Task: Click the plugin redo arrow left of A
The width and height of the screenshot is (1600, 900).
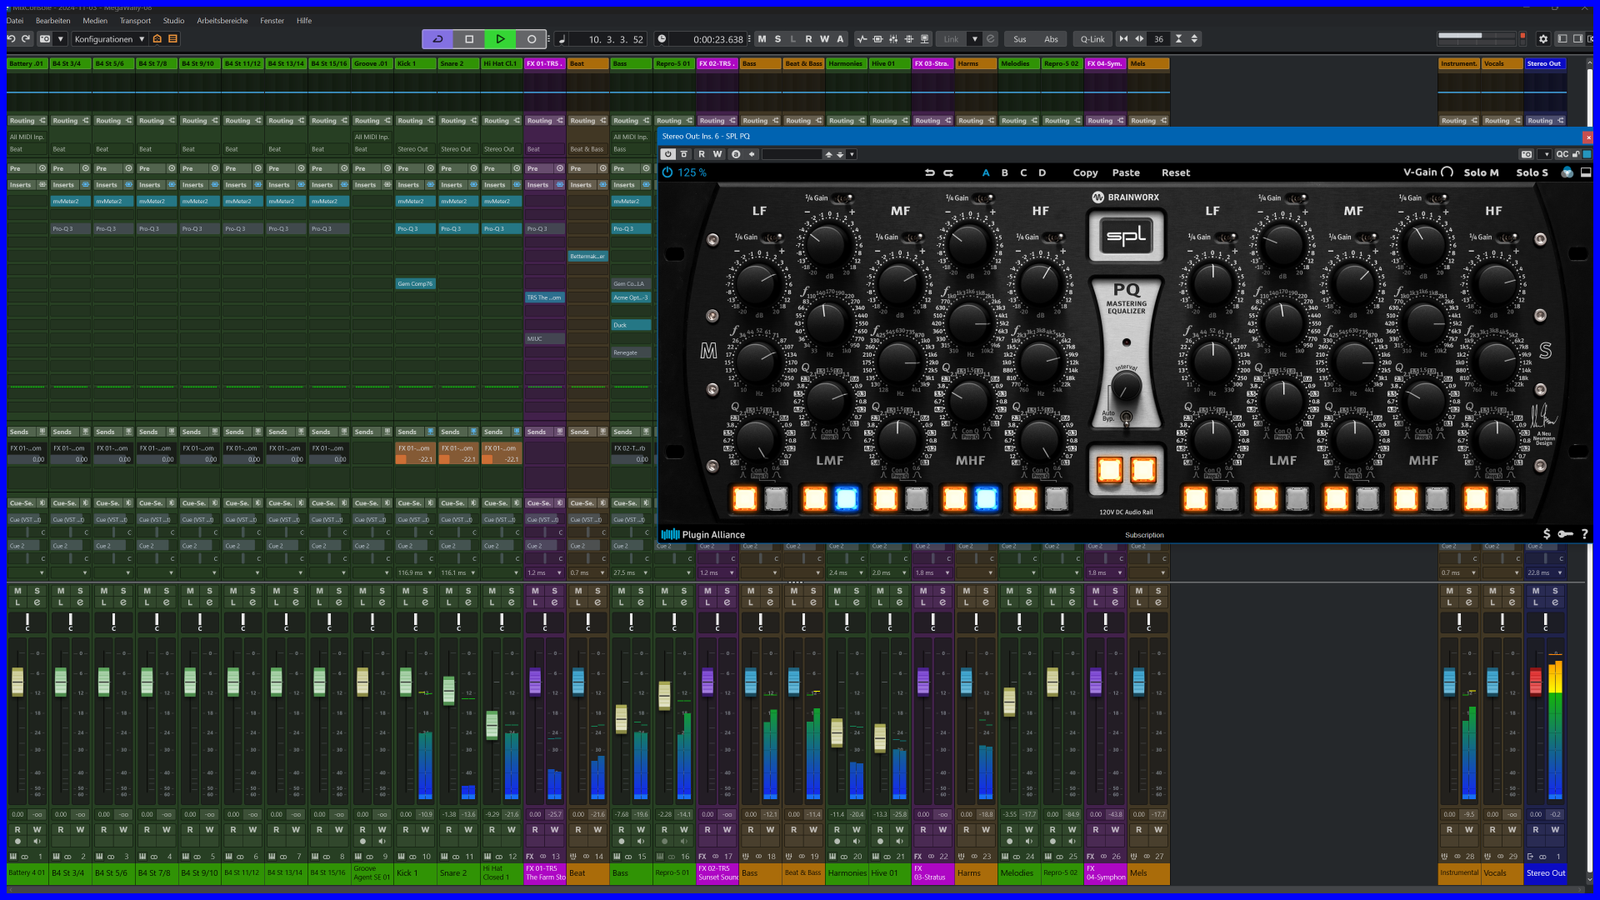Action: [948, 172]
